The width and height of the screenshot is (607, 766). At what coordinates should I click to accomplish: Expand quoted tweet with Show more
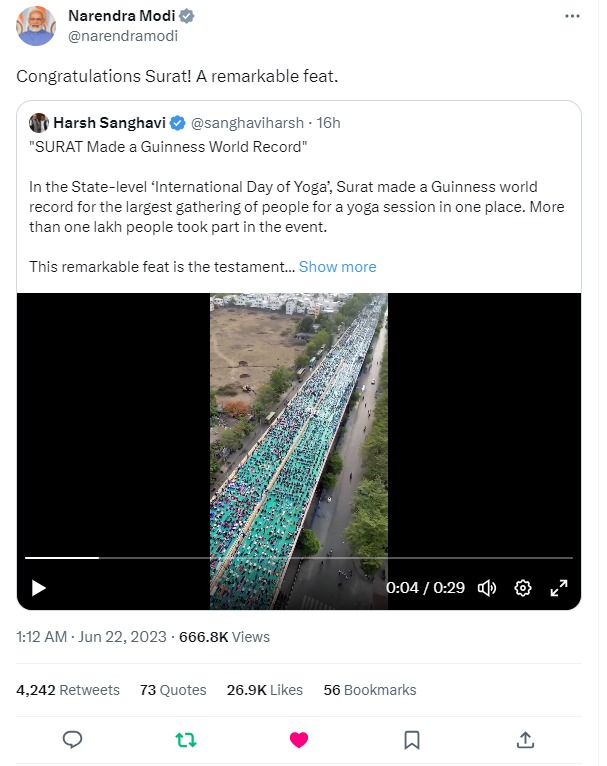point(337,267)
